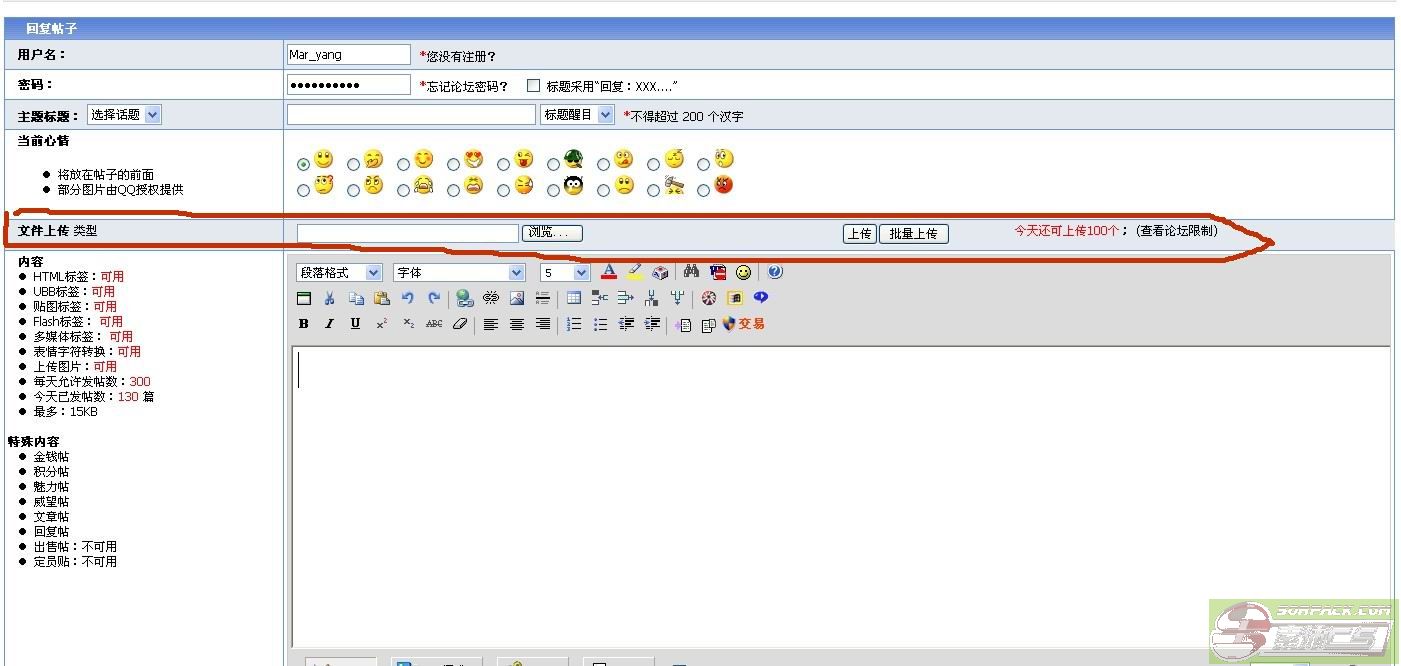Open find with the binoculars icon
Screen dimensions: 1401x666
(691, 272)
